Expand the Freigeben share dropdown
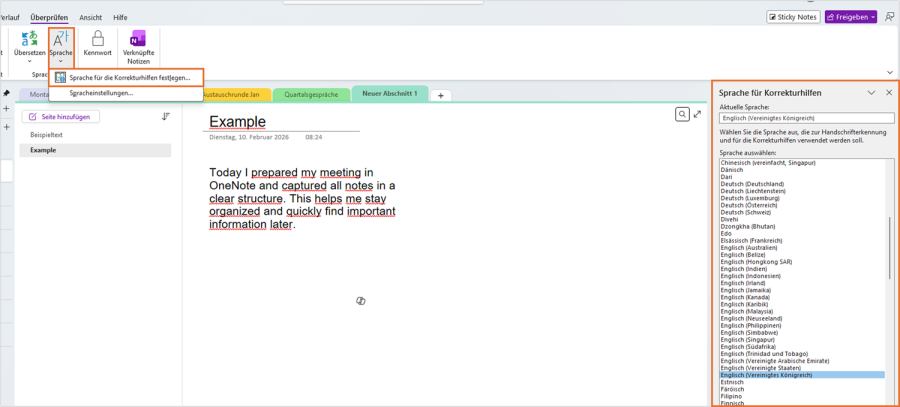Screen dimensions: 900x407 [873, 17]
